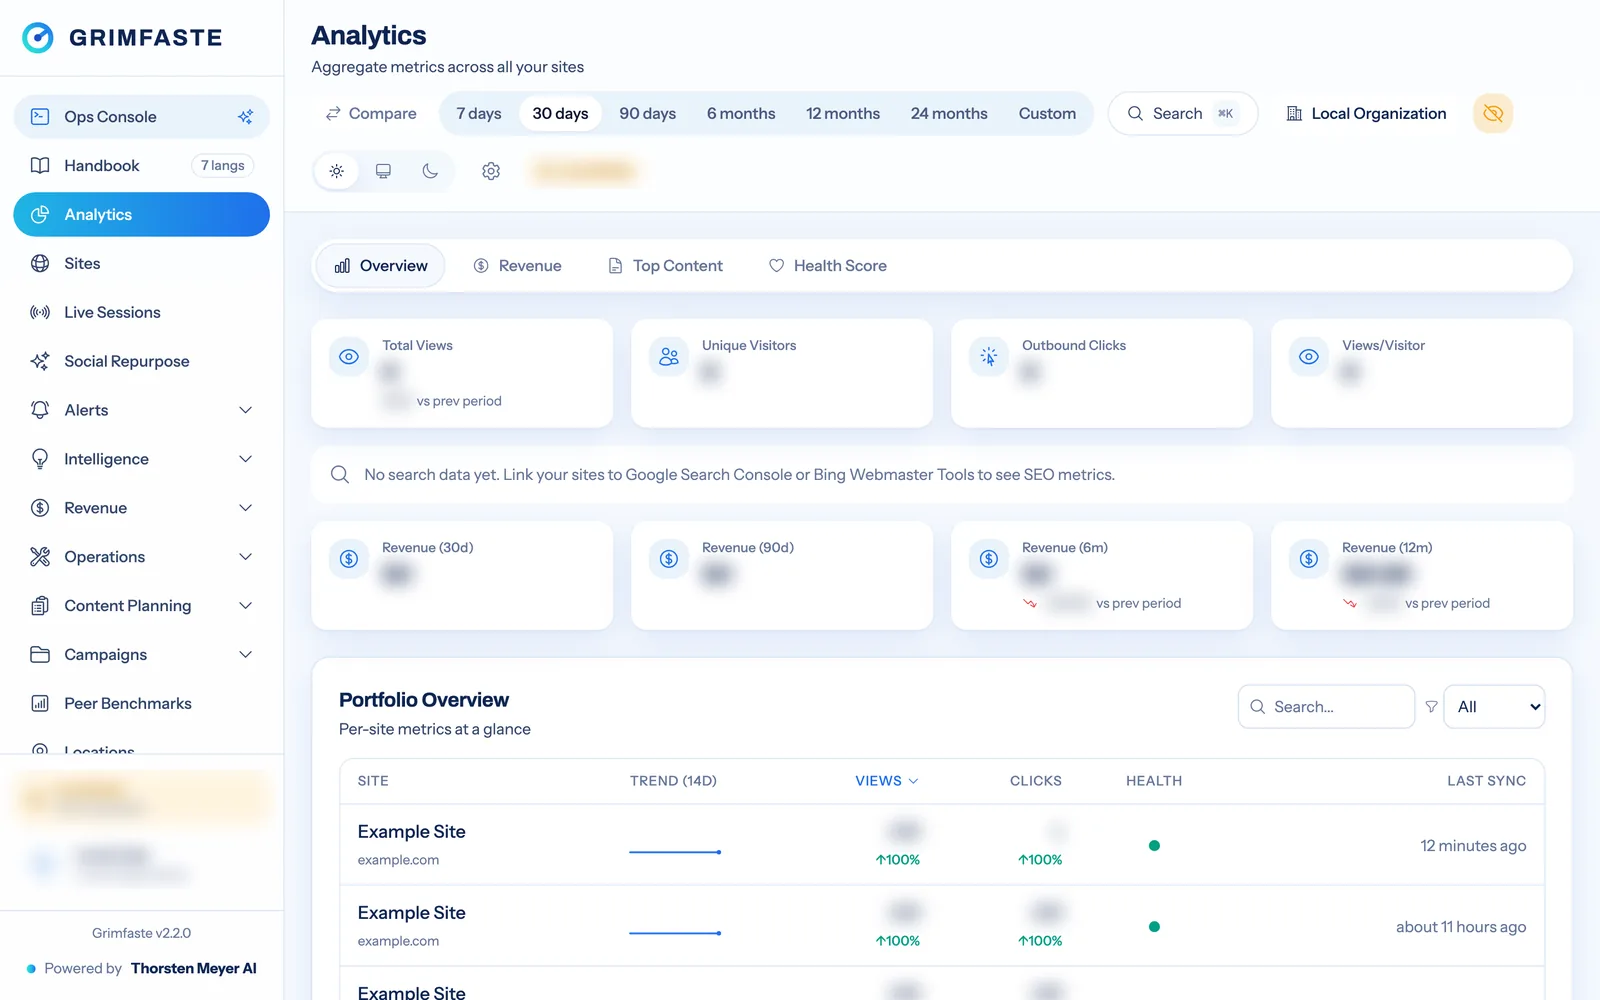Select the 90 days range
Viewport: 1600px width, 1000px height.
point(648,114)
